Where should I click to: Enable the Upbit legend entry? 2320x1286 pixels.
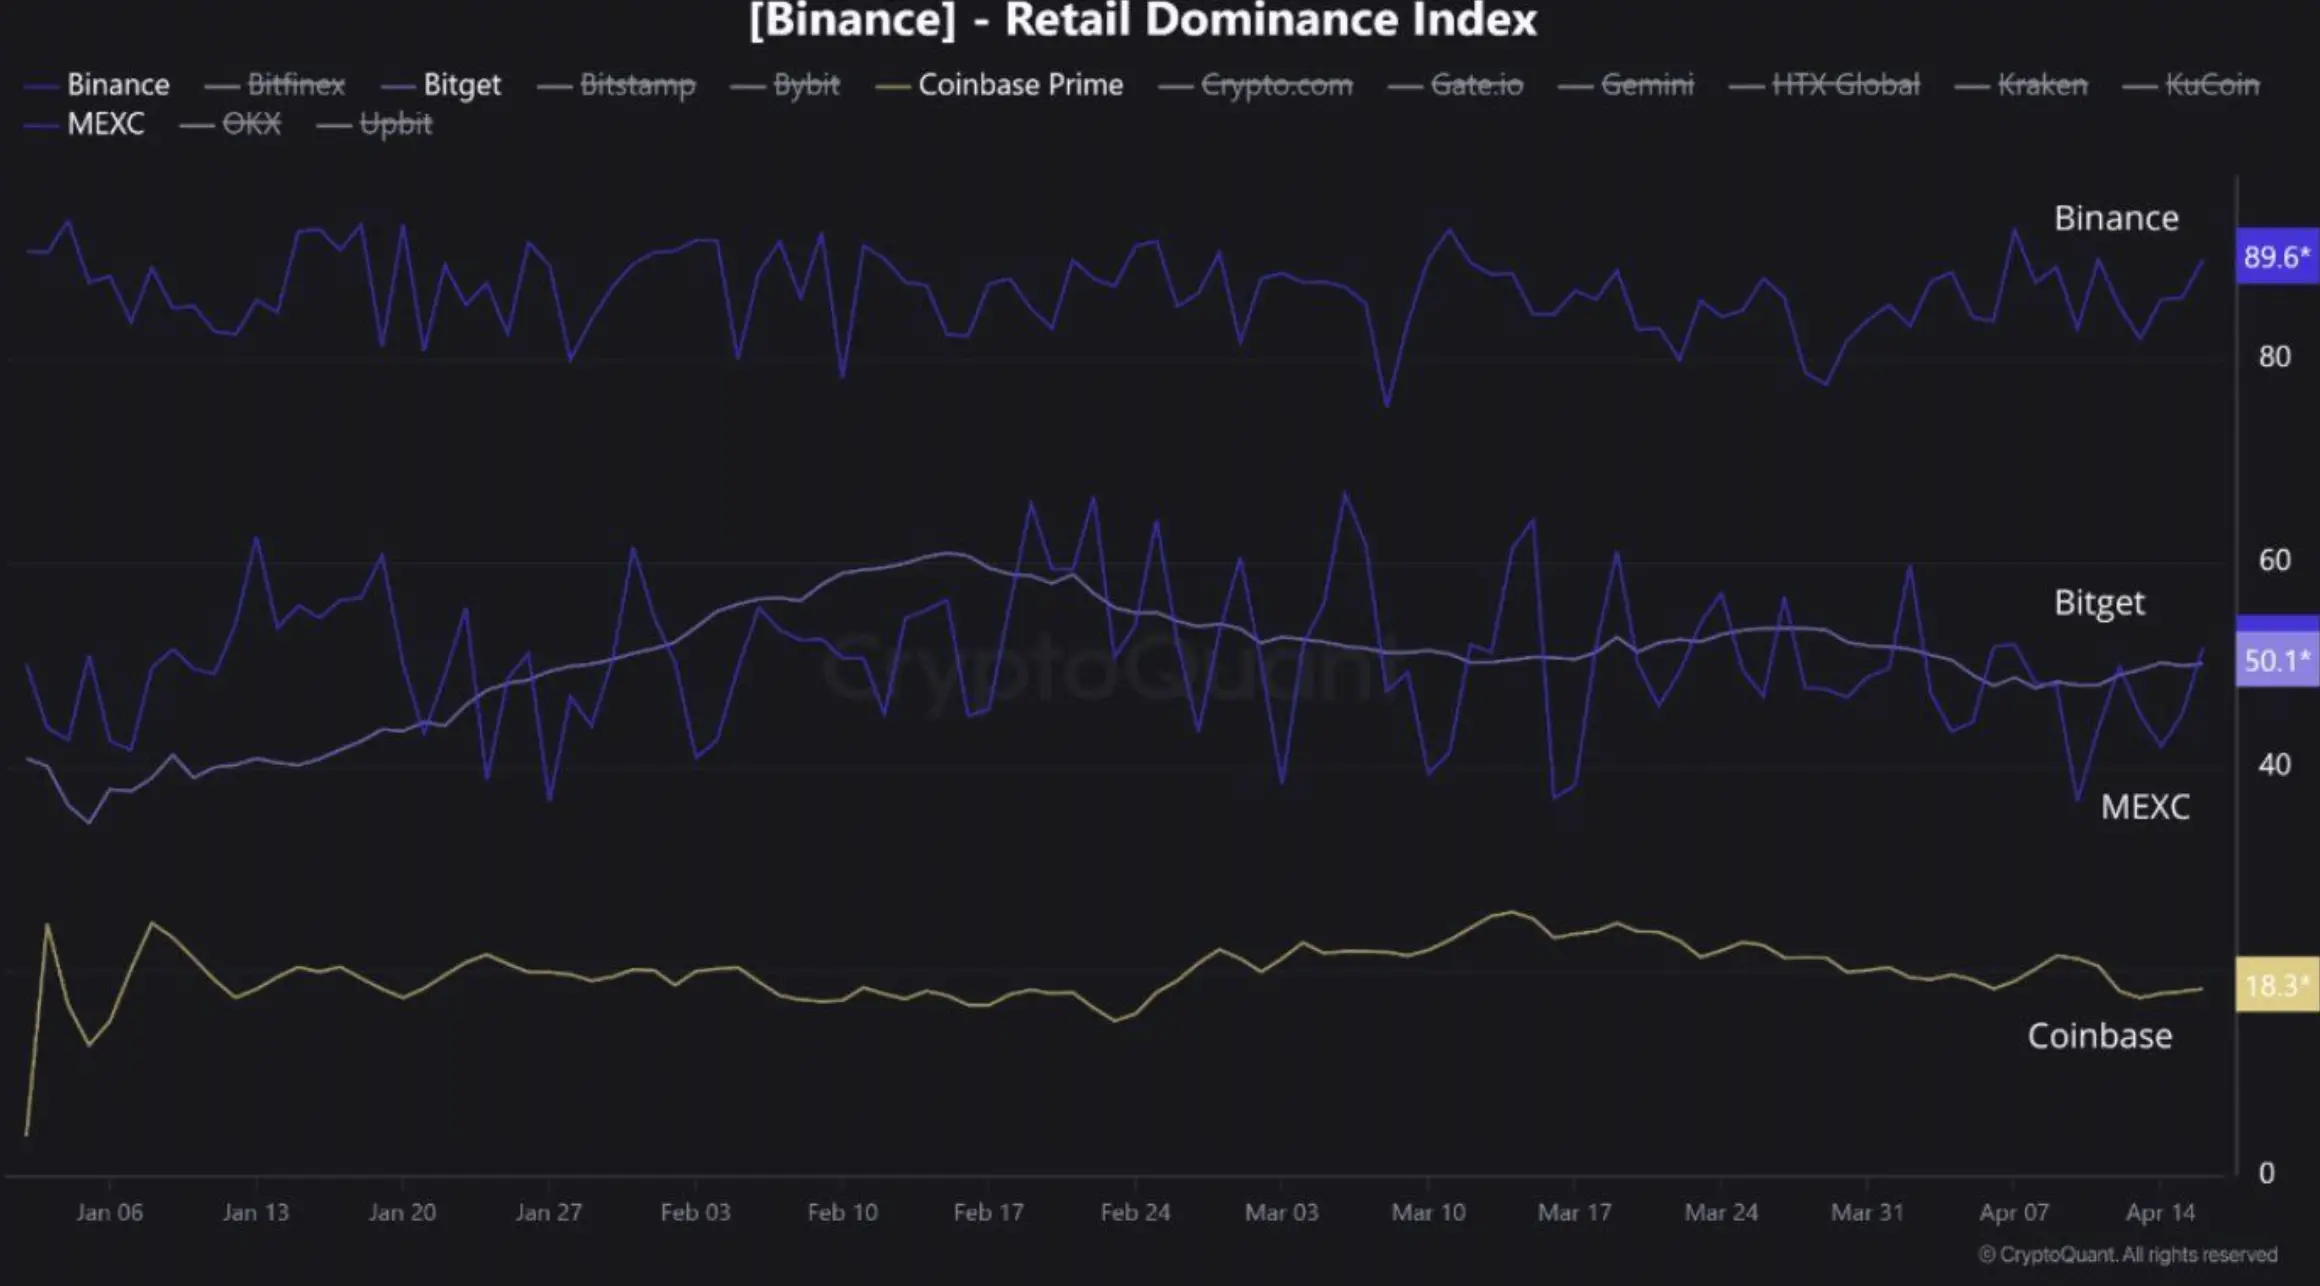click(x=395, y=124)
